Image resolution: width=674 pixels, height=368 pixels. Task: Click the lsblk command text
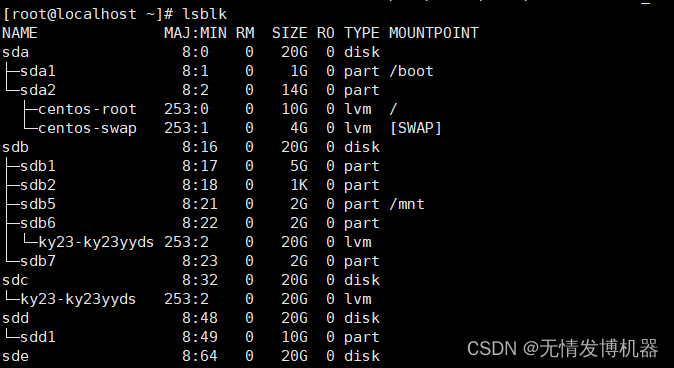coord(205,14)
